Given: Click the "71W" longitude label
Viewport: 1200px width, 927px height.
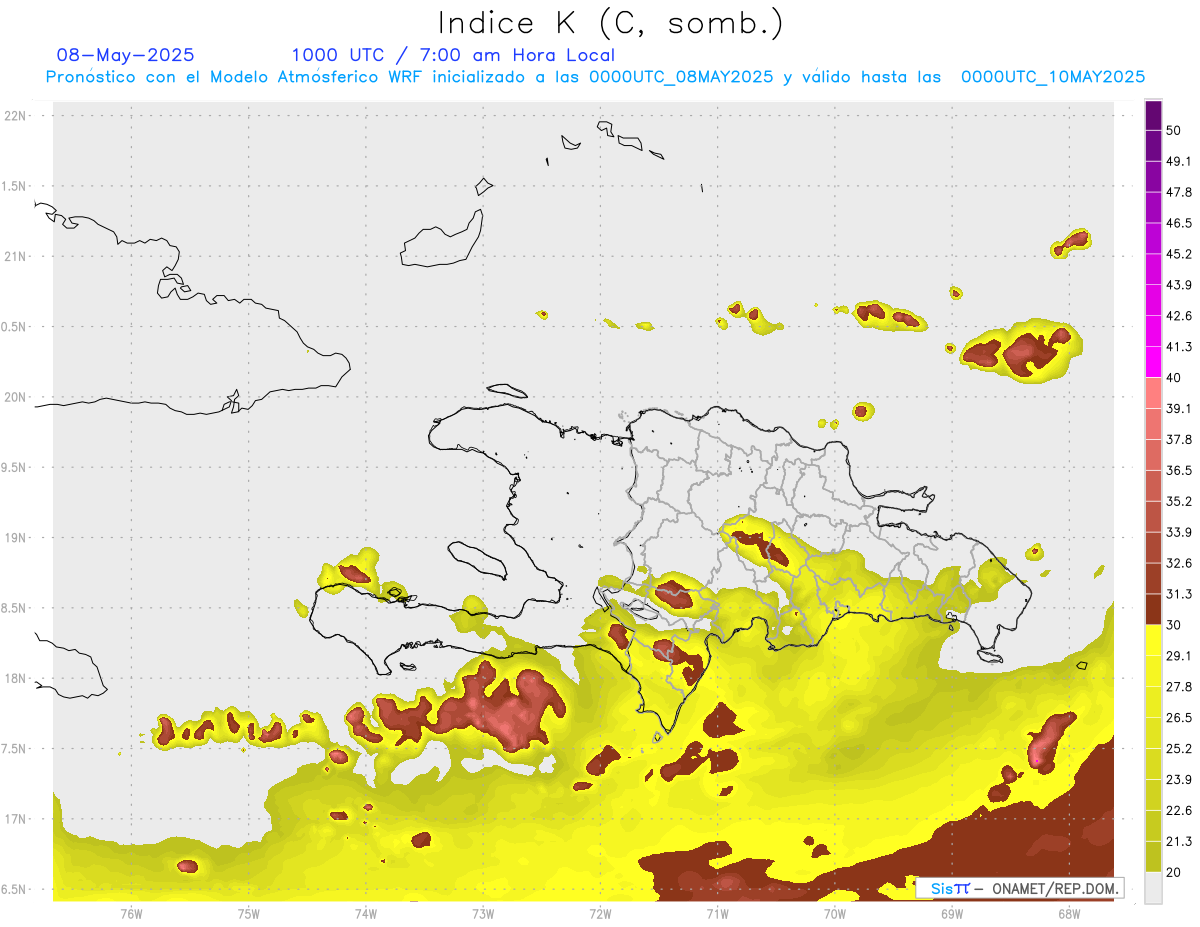Looking at the screenshot, I should click(x=717, y=914).
